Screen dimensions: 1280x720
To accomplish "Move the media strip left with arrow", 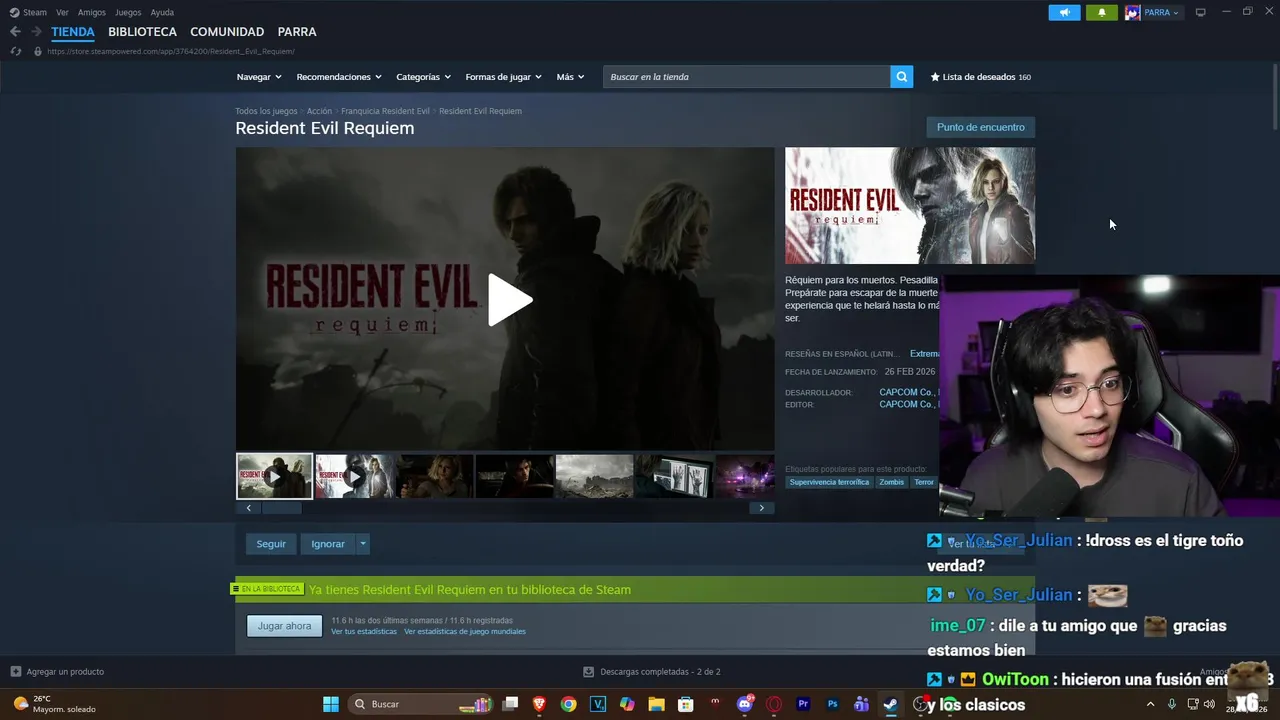I will pos(248,508).
